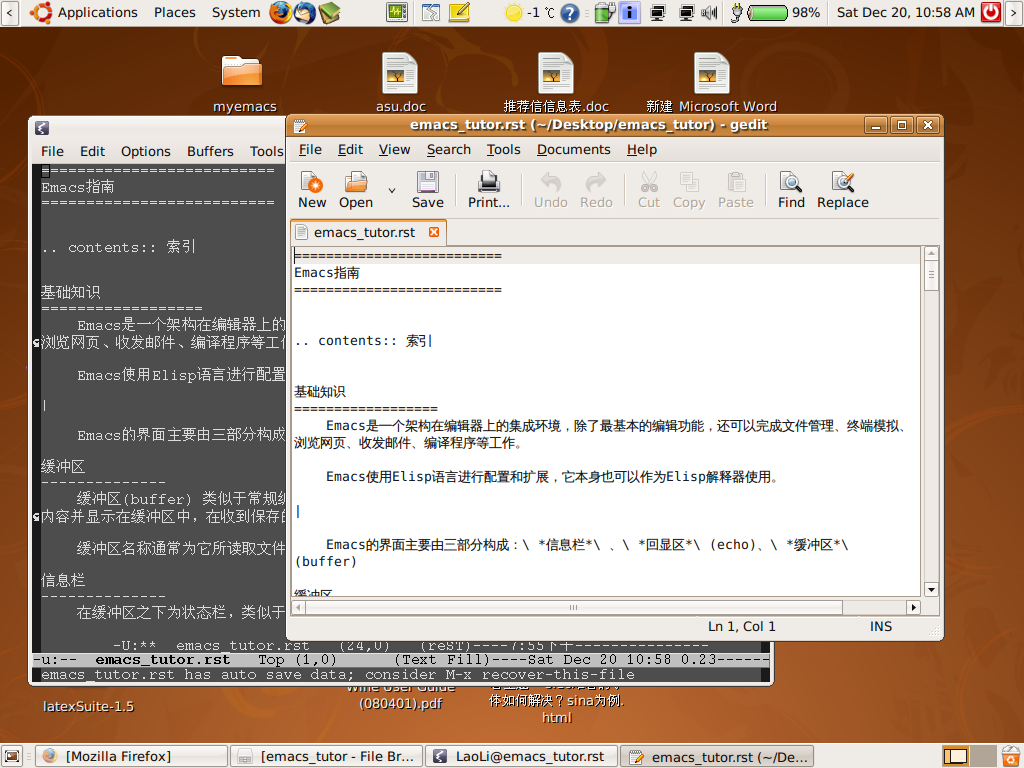Open gedit Tools menu

(x=504, y=150)
